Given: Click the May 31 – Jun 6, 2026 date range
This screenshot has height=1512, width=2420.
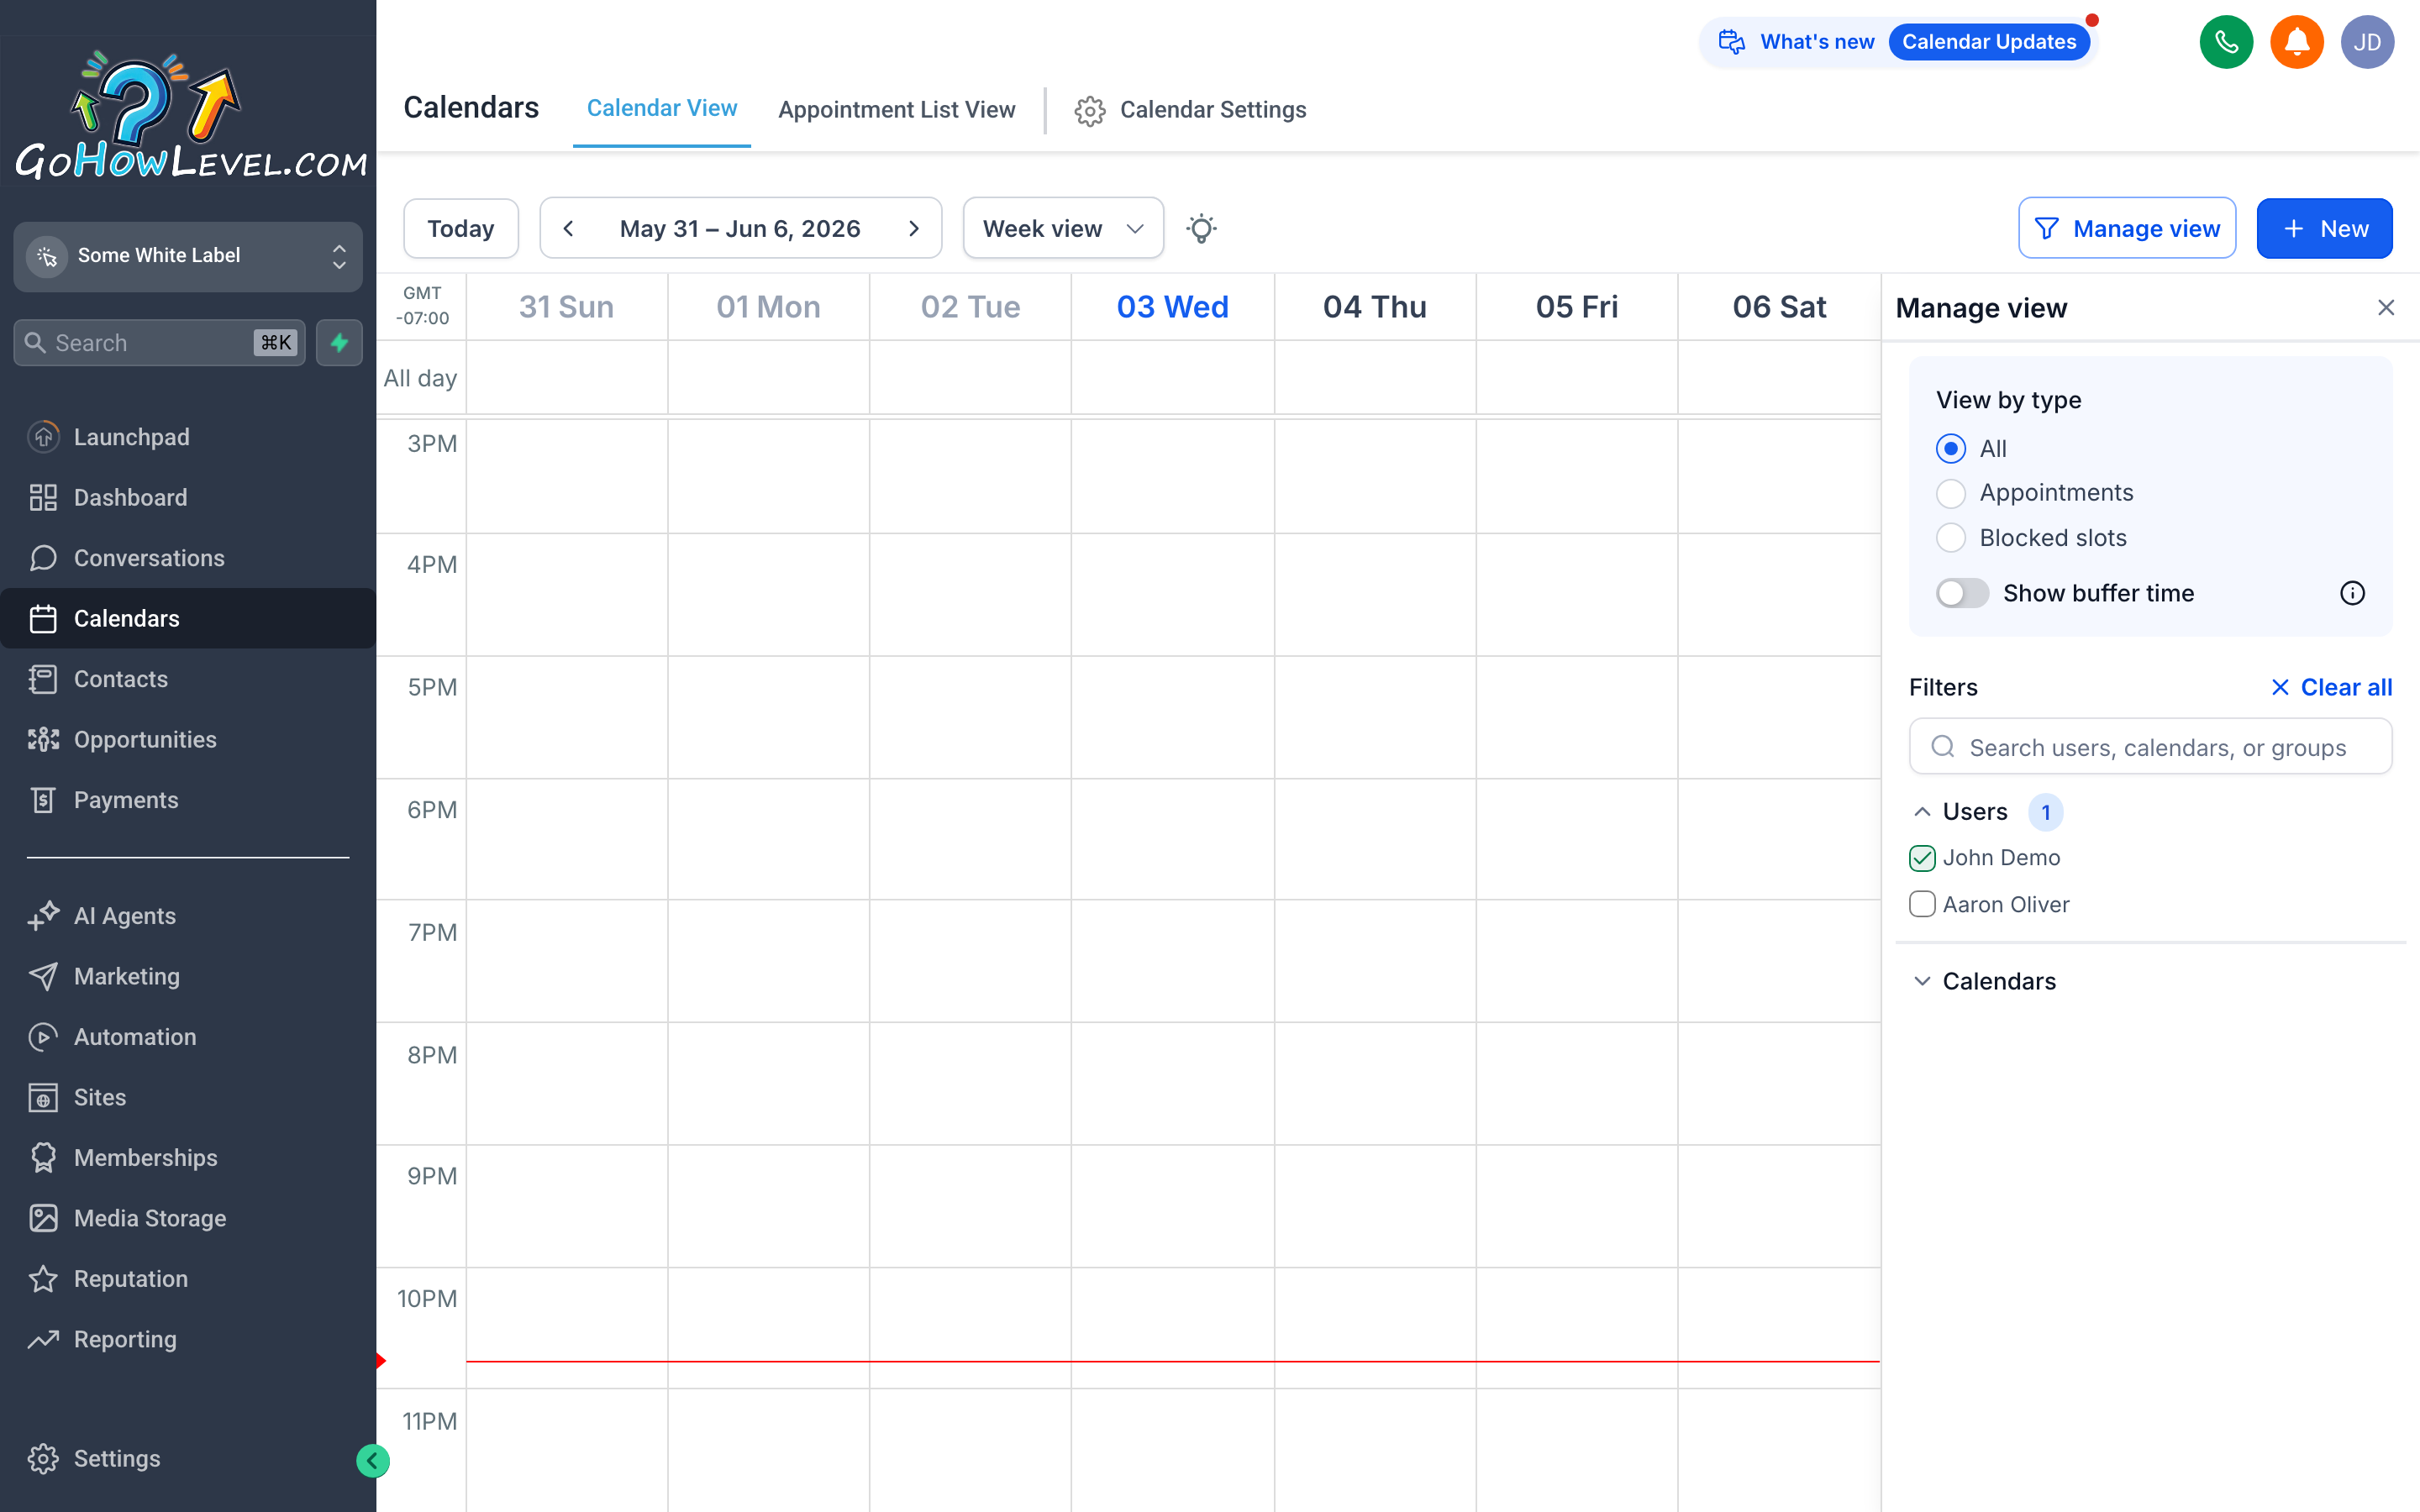Looking at the screenshot, I should [740, 228].
